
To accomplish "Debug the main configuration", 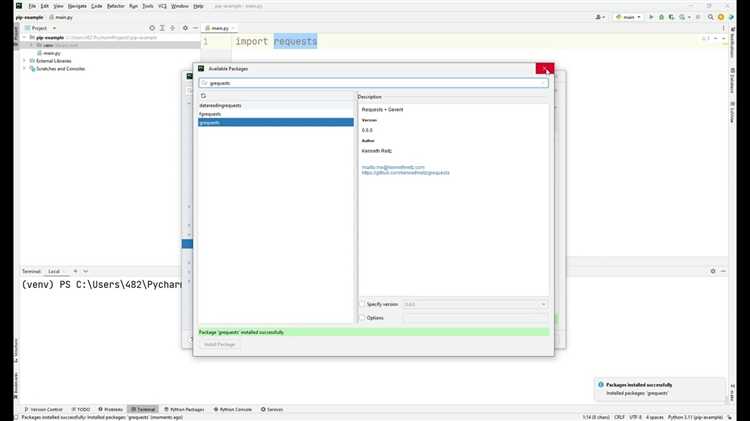I will pyautogui.click(x=662, y=17).
